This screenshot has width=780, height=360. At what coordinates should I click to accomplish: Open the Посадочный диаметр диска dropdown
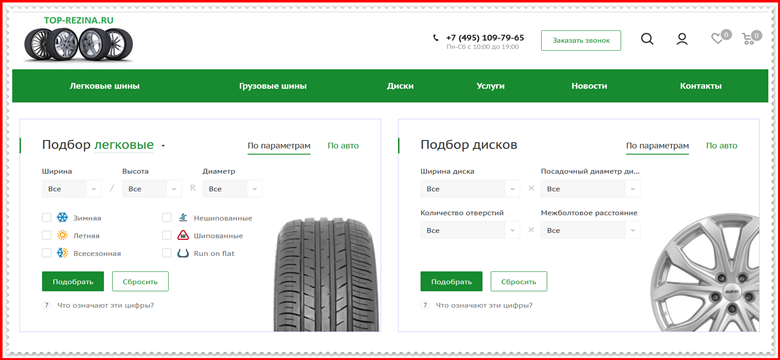pos(590,189)
